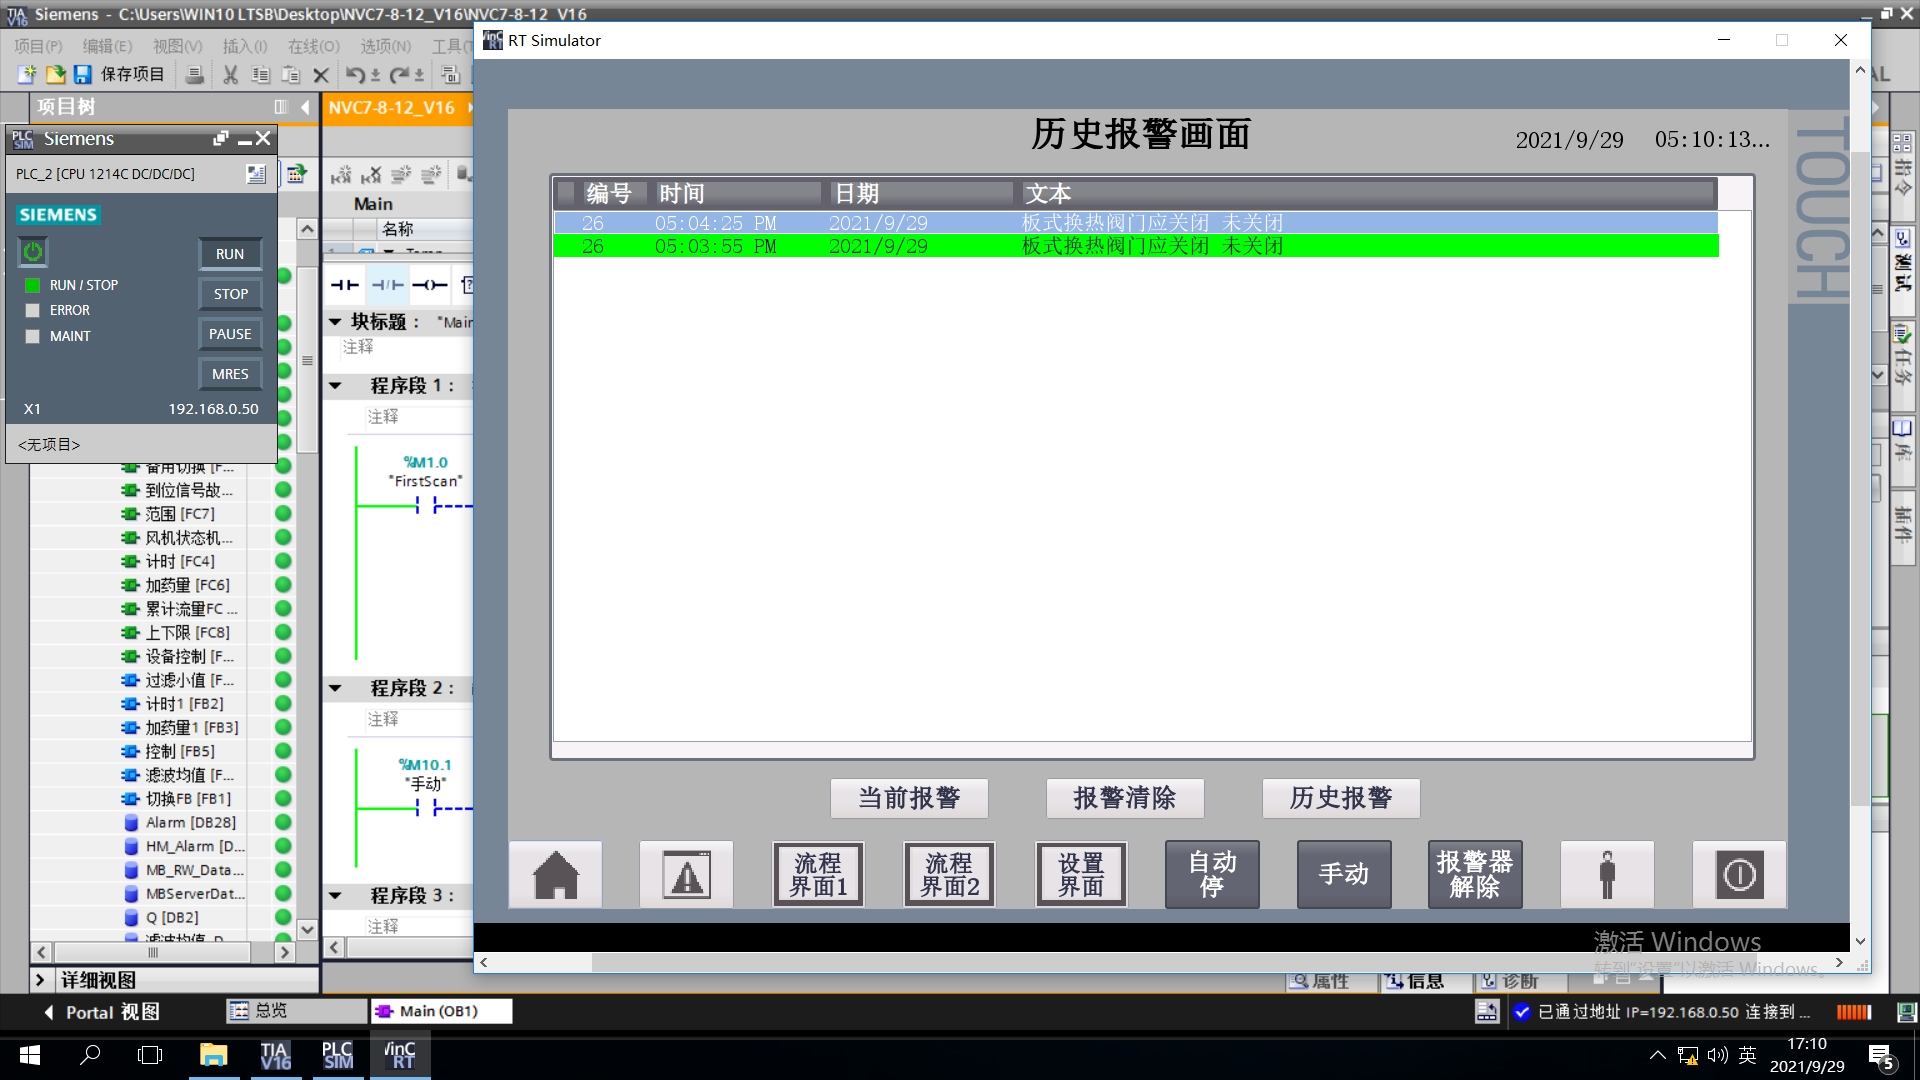Click the MAINT indicator checkbox
Screen dimensions: 1920x1080
(33, 337)
